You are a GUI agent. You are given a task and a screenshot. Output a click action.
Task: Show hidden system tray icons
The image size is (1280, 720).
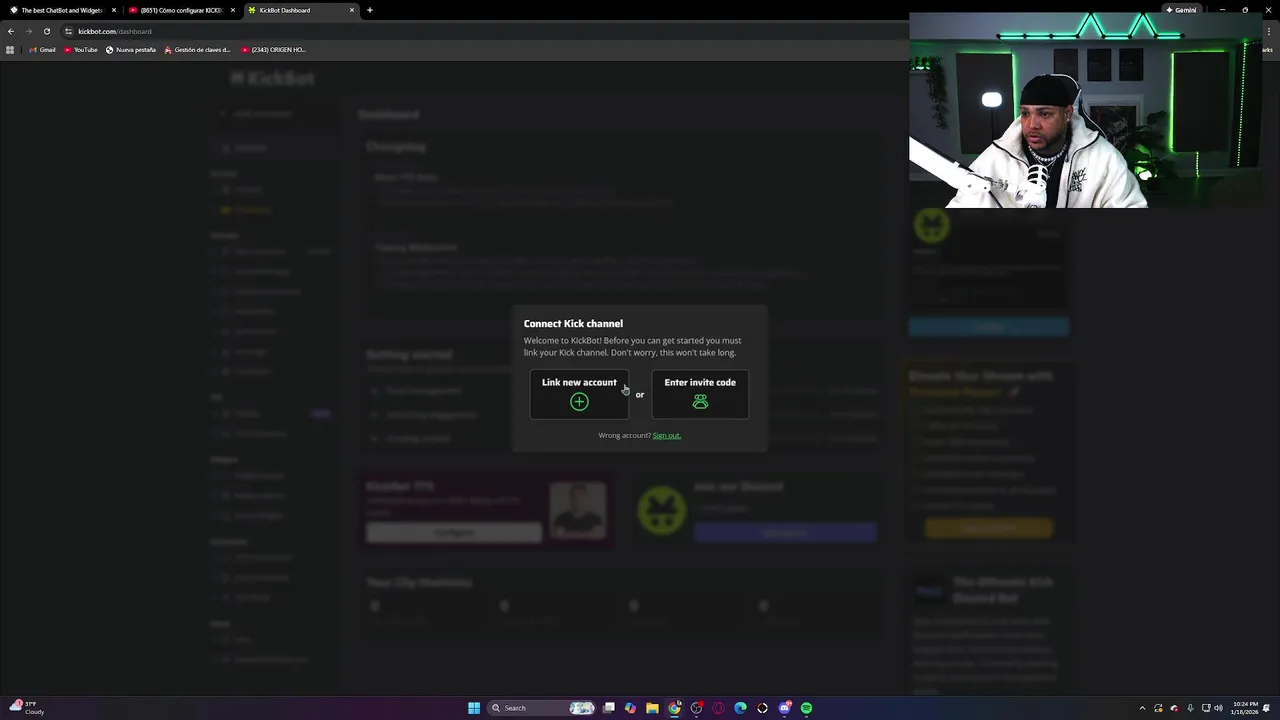tap(1142, 708)
